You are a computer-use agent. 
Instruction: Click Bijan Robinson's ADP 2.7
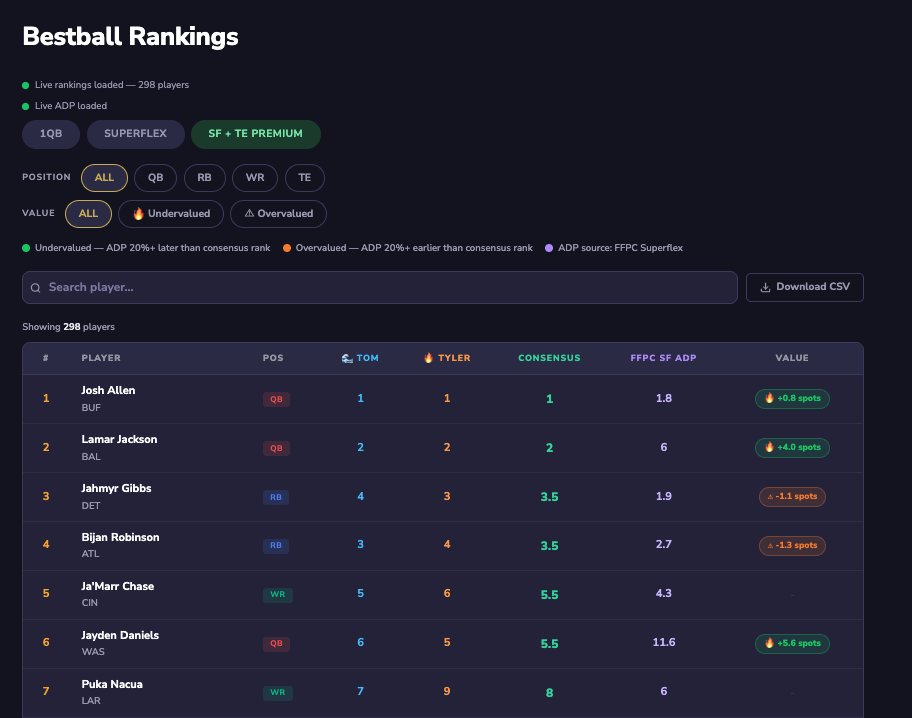click(x=664, y=545)
